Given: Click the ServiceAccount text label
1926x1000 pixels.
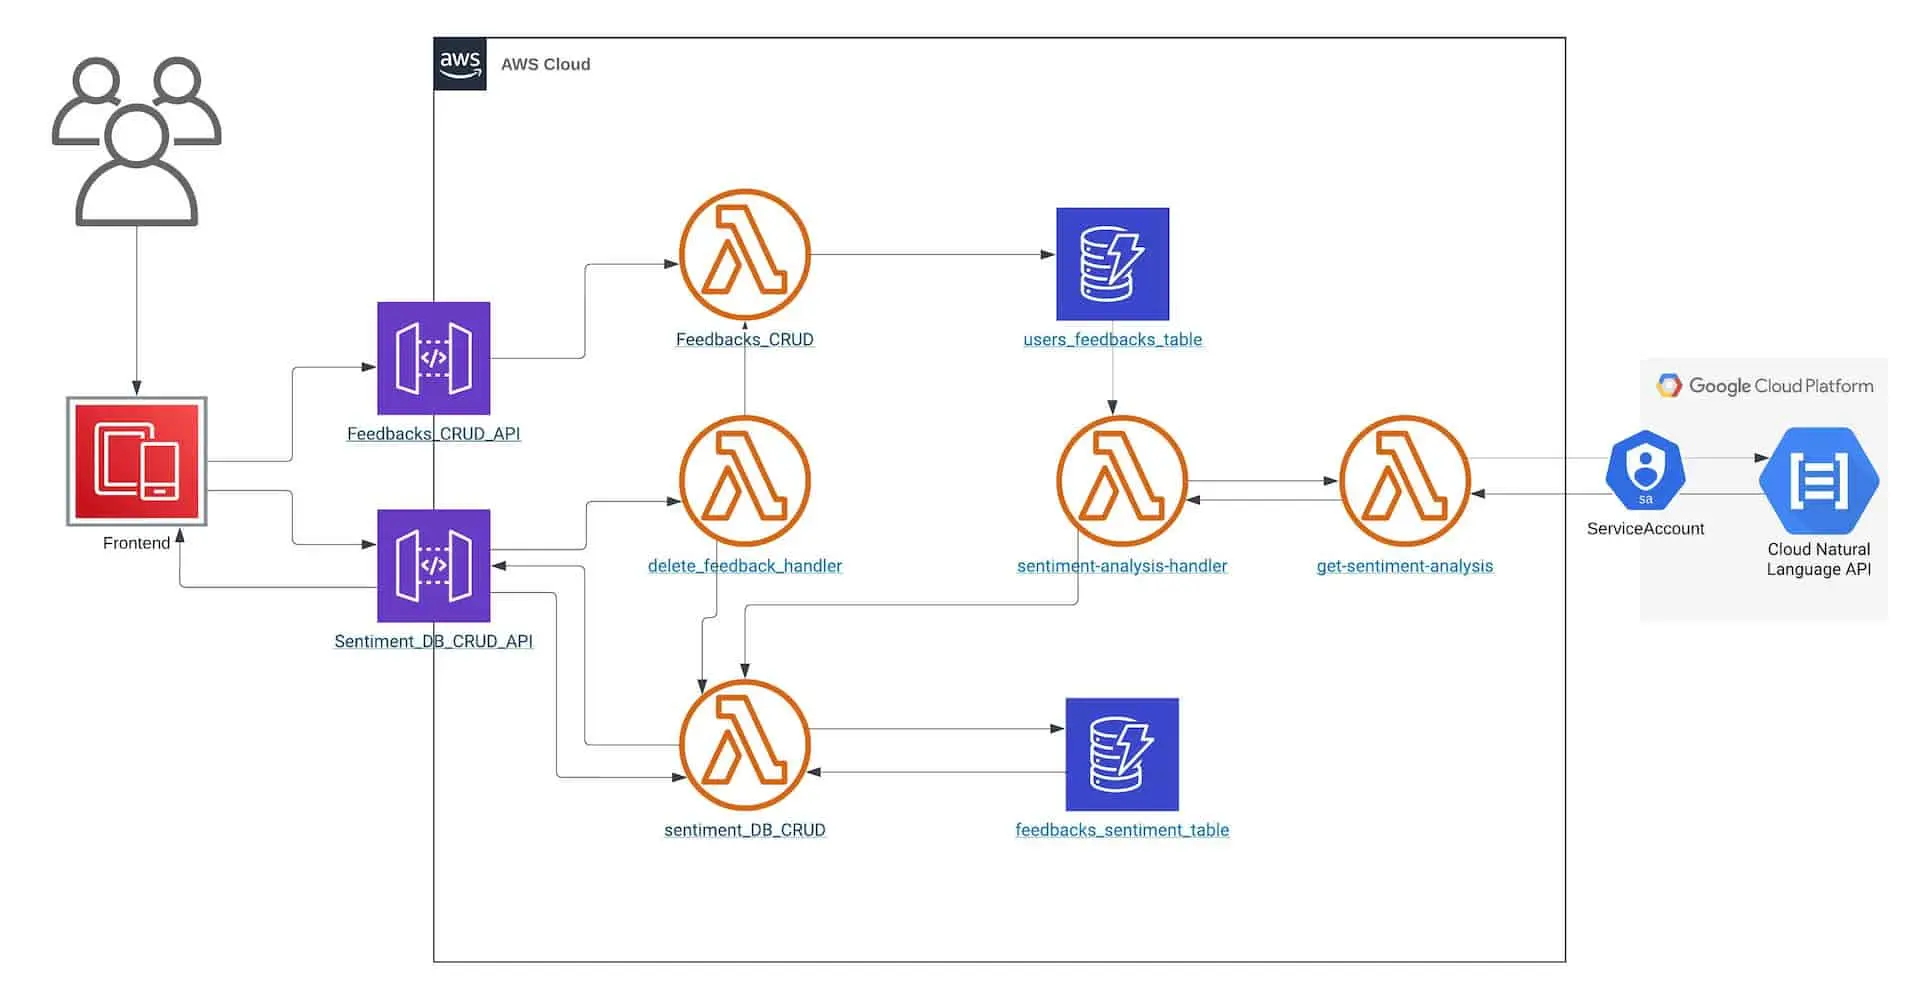Looking at the screenshot, I should point(1645,529).
